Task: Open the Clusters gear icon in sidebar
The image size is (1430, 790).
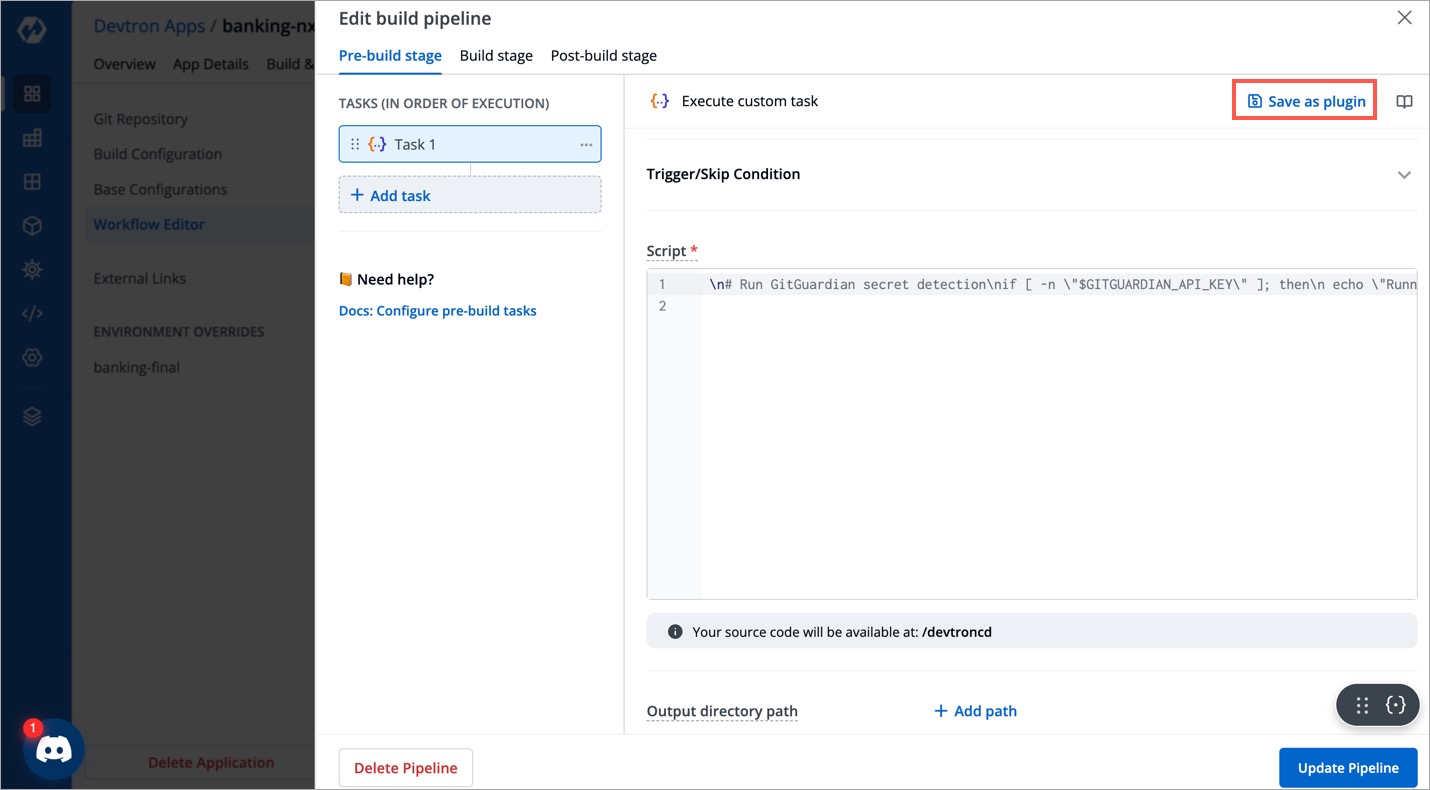Action: point(31,269)
